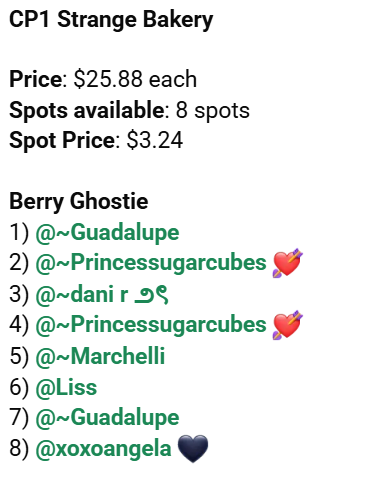The image size is (370, 478).
Task: Click the Spot Price label
Action: pyautogui.click(x=62, y=140)
